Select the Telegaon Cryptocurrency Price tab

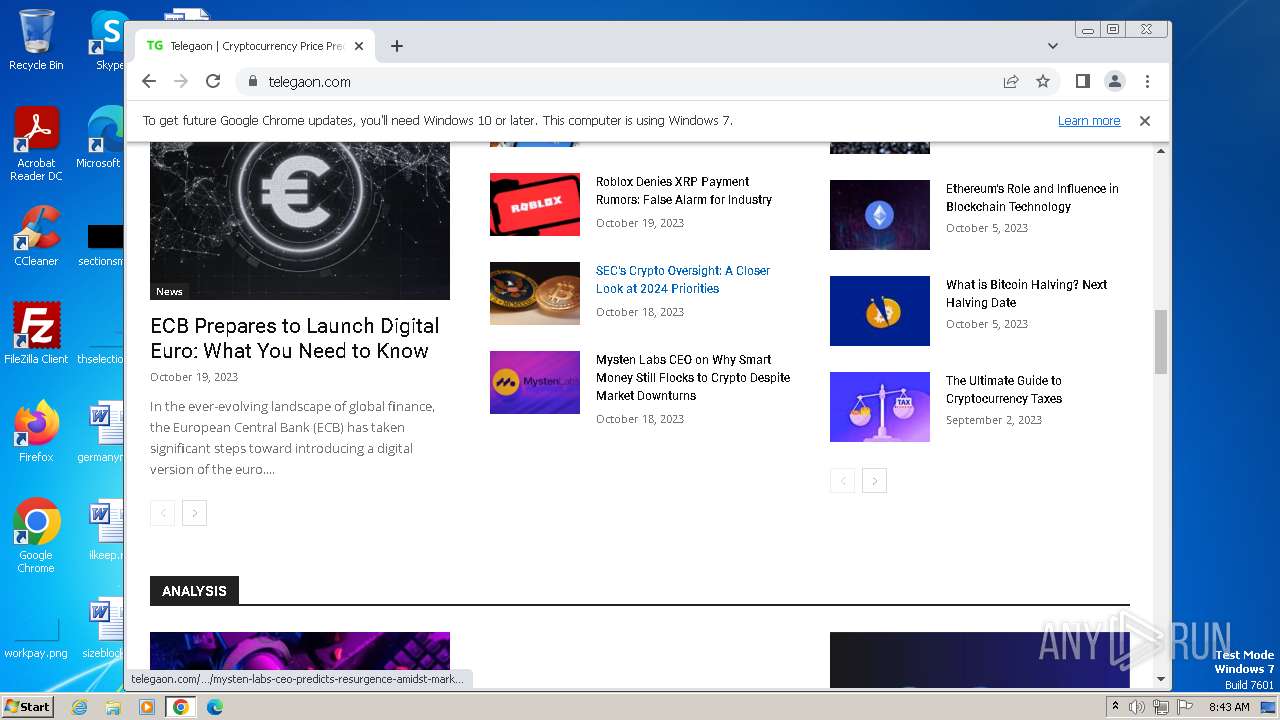255,46
